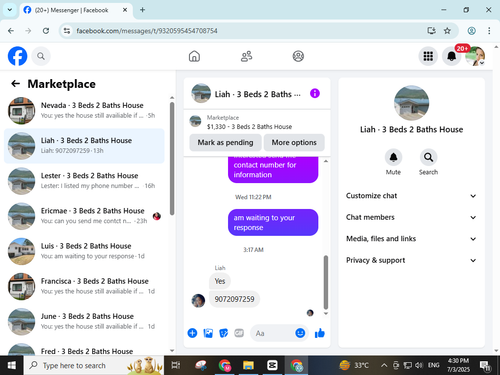Open Luis - 3 Beds 2 Baths House chat
This screenshot has height=375, width=500.
pyautogui.click(x=84, y=251)
